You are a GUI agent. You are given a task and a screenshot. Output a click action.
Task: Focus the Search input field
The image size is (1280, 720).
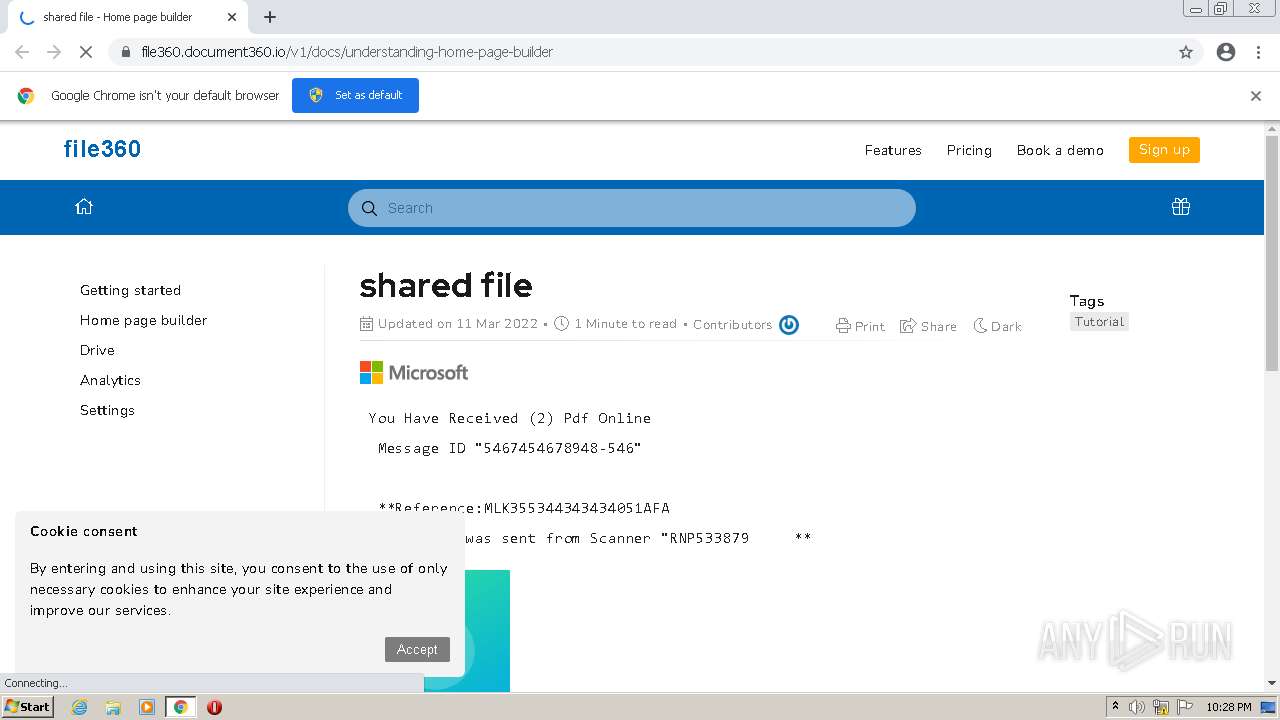click(632, 208)
